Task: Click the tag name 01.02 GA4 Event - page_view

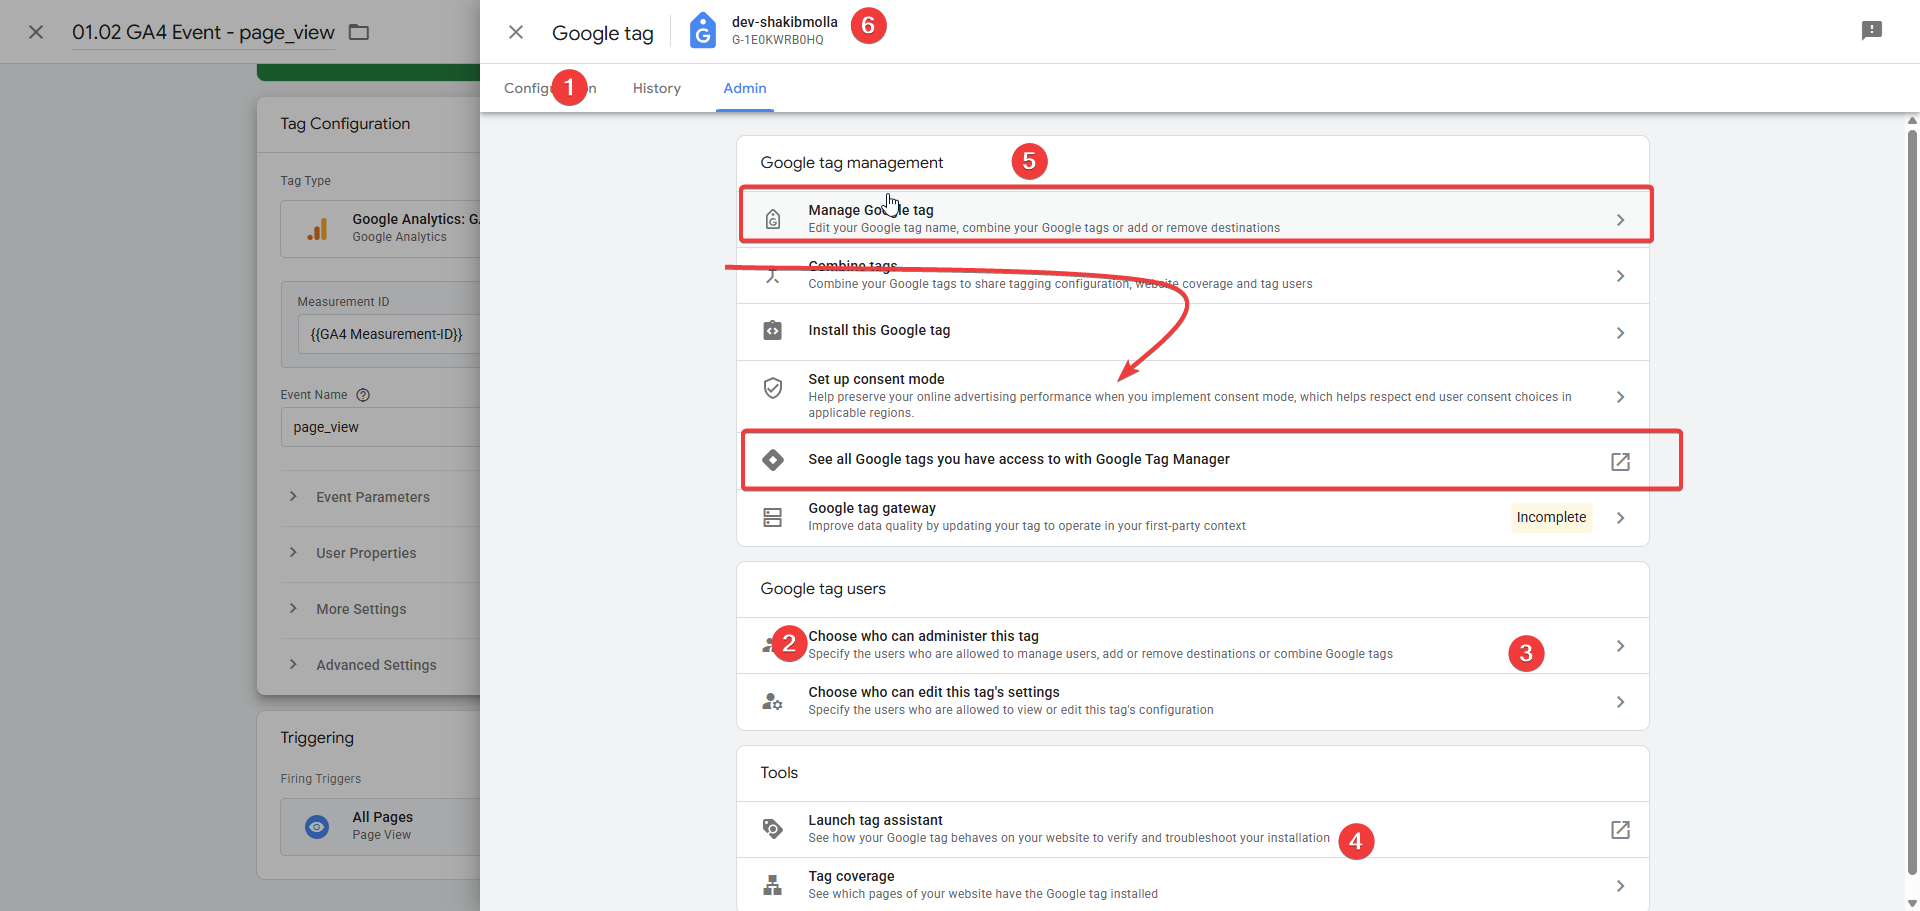Action: (x=203, y=32)
